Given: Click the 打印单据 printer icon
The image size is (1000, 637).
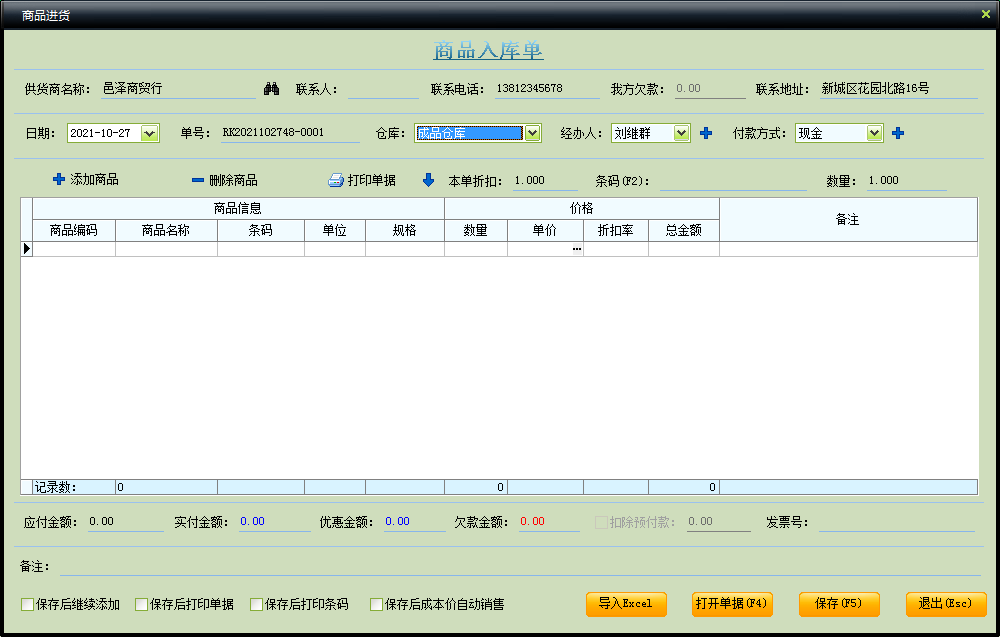Looking at the screenshot, I should [335, 180].
